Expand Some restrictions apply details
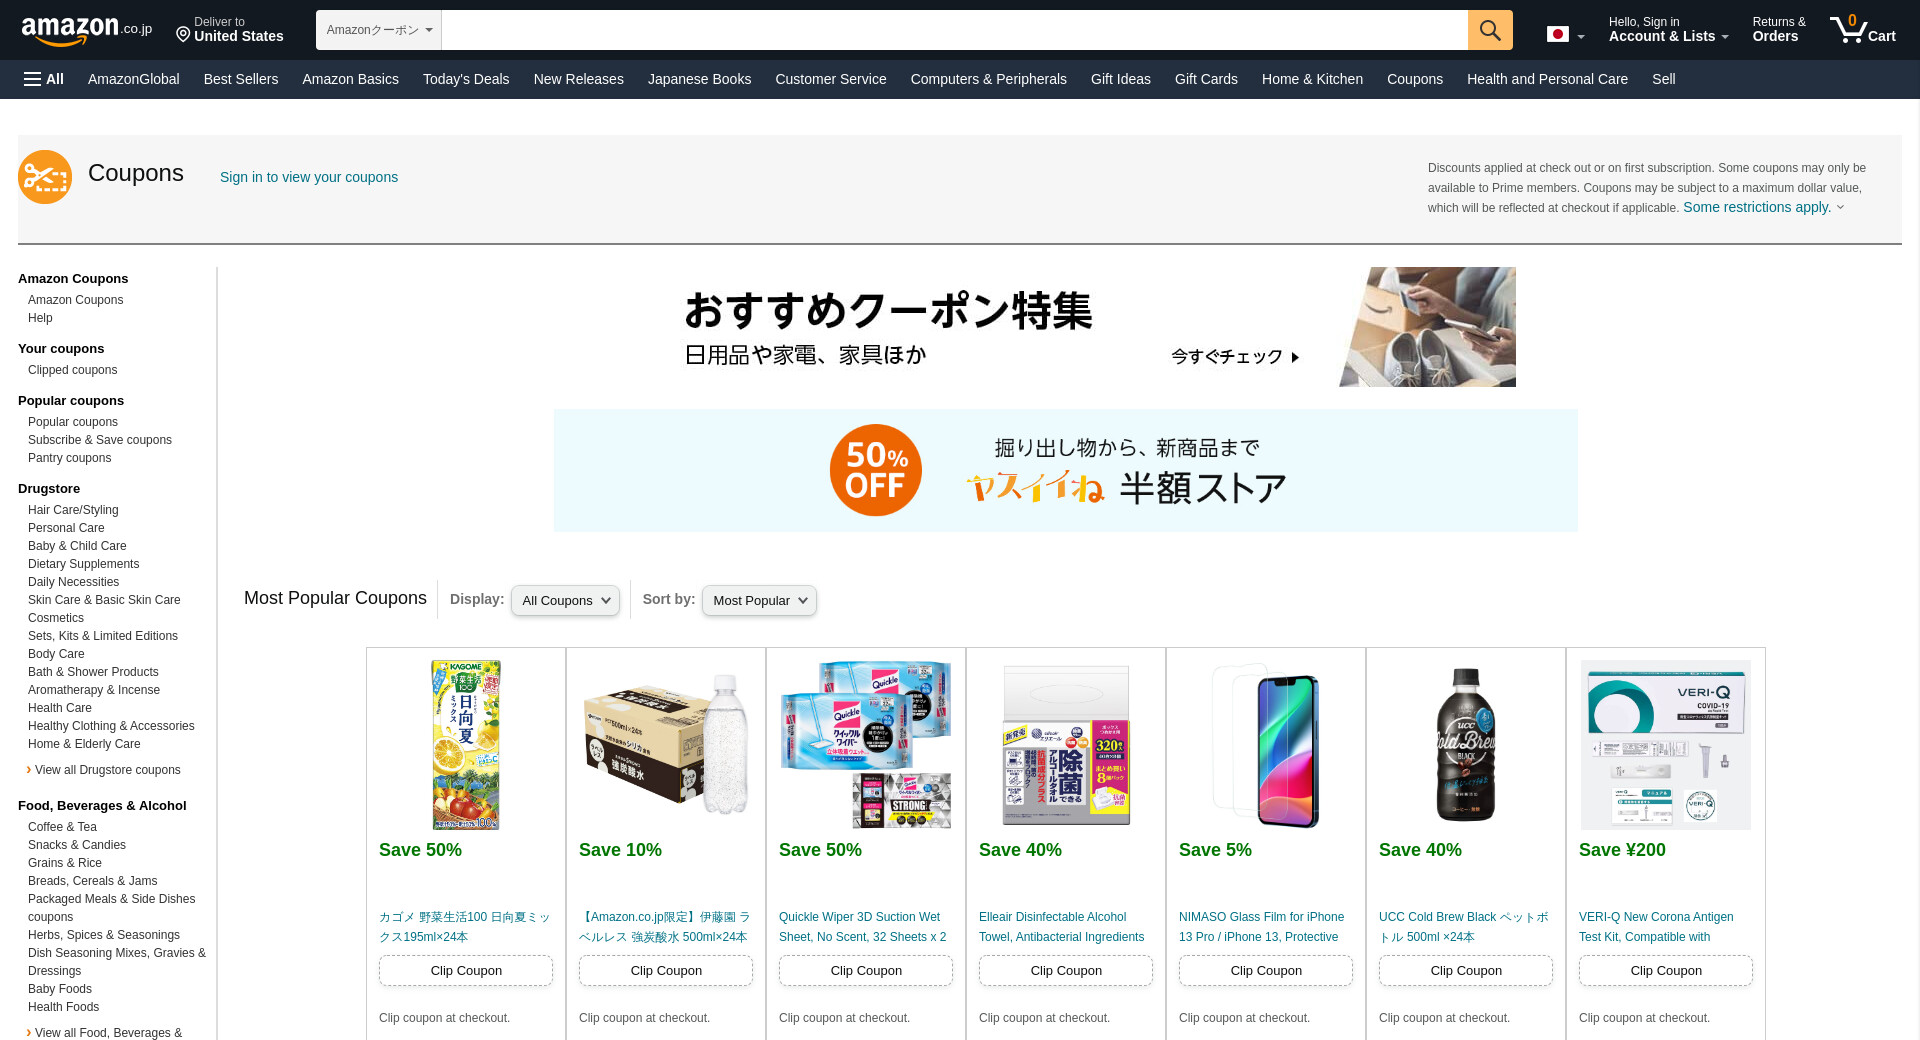This screenshot has width=1920, height=1040. point(1763,207)
